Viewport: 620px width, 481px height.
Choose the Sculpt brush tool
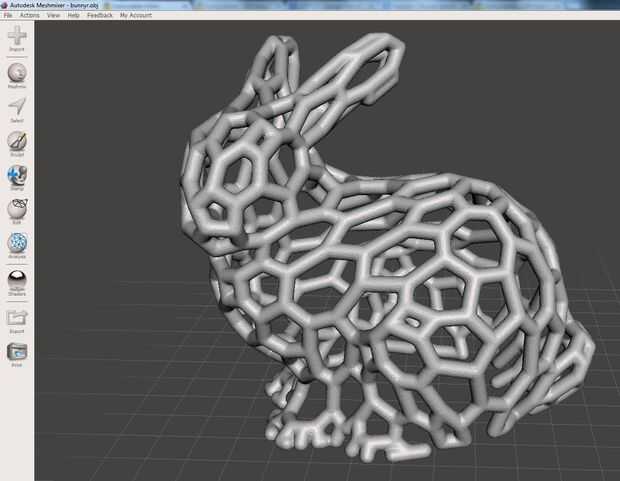click(x=17, y=144)
